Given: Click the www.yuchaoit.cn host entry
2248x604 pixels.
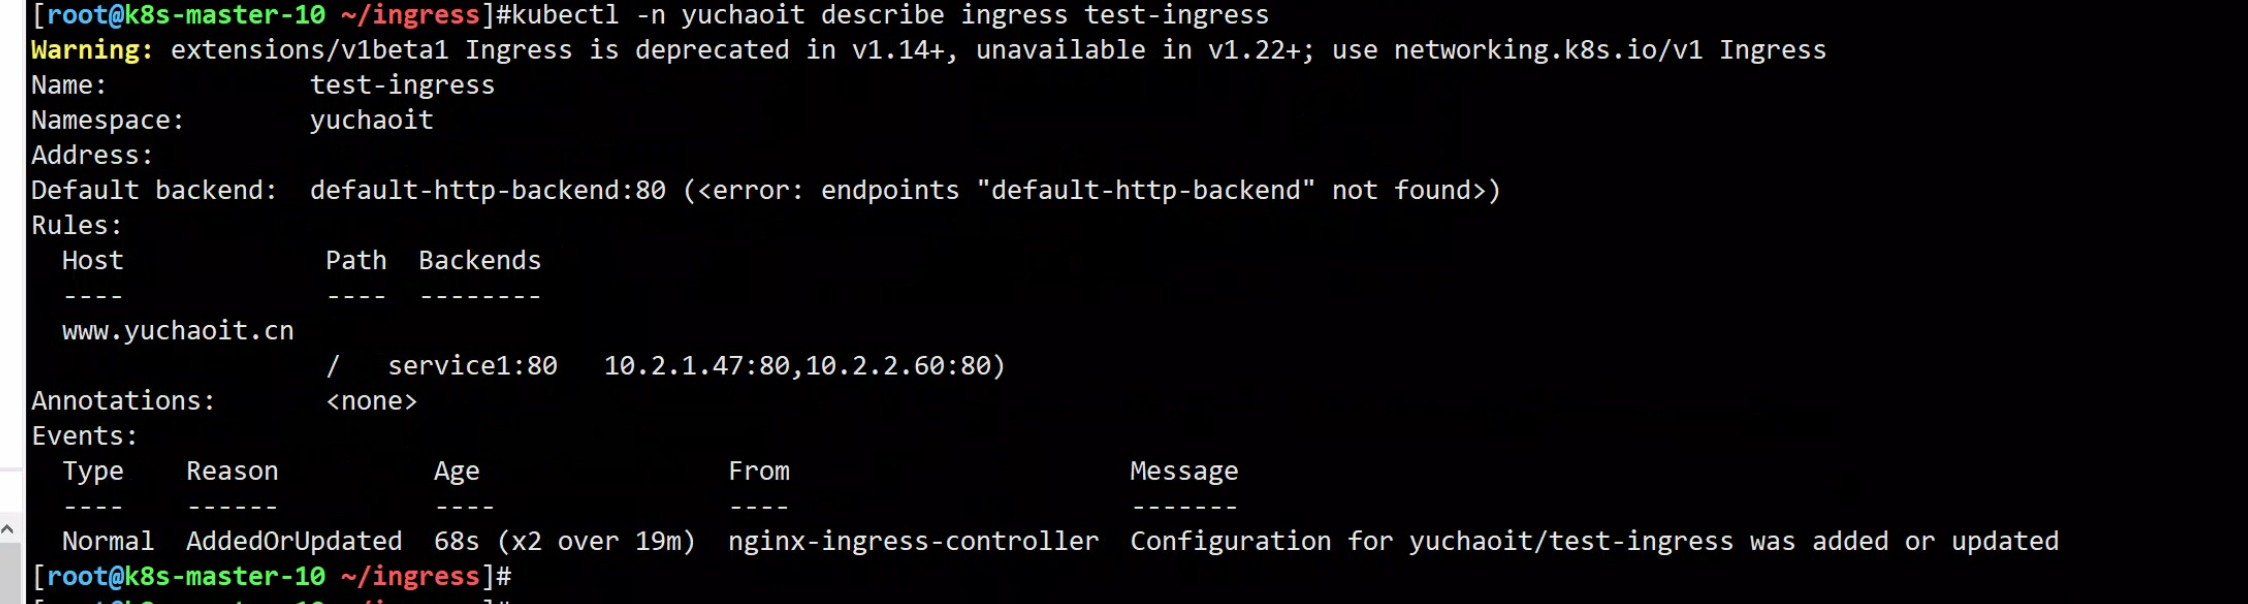Looking at the screenshot, I should (x=178, y=331).
